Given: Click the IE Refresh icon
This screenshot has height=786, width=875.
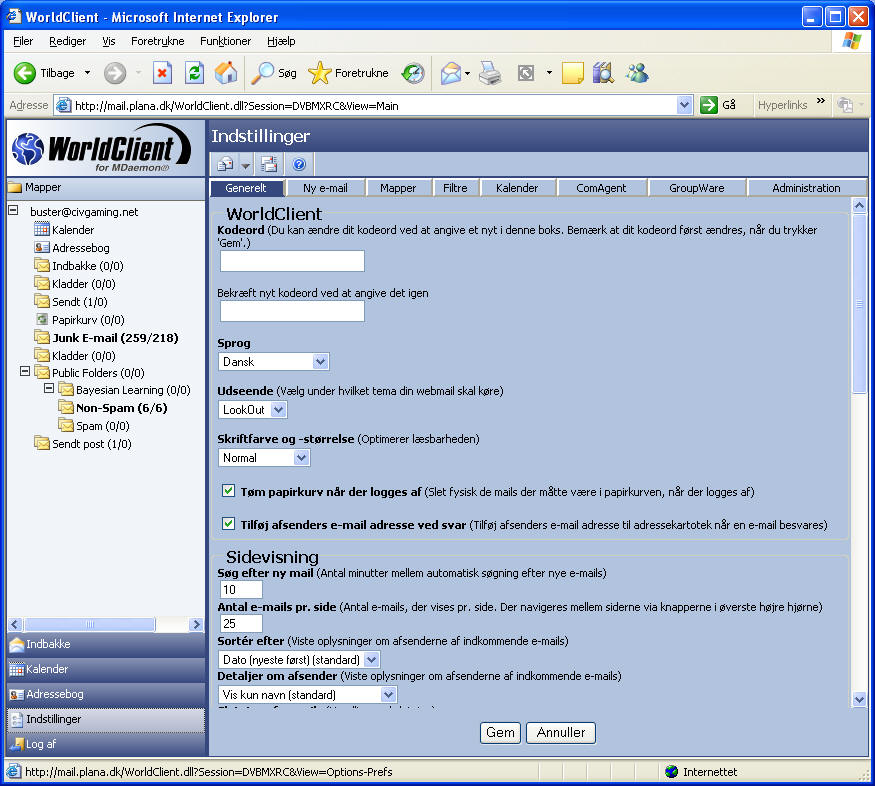Looking at the screenshot, I should pyautogui.click(x=195, y=73).
